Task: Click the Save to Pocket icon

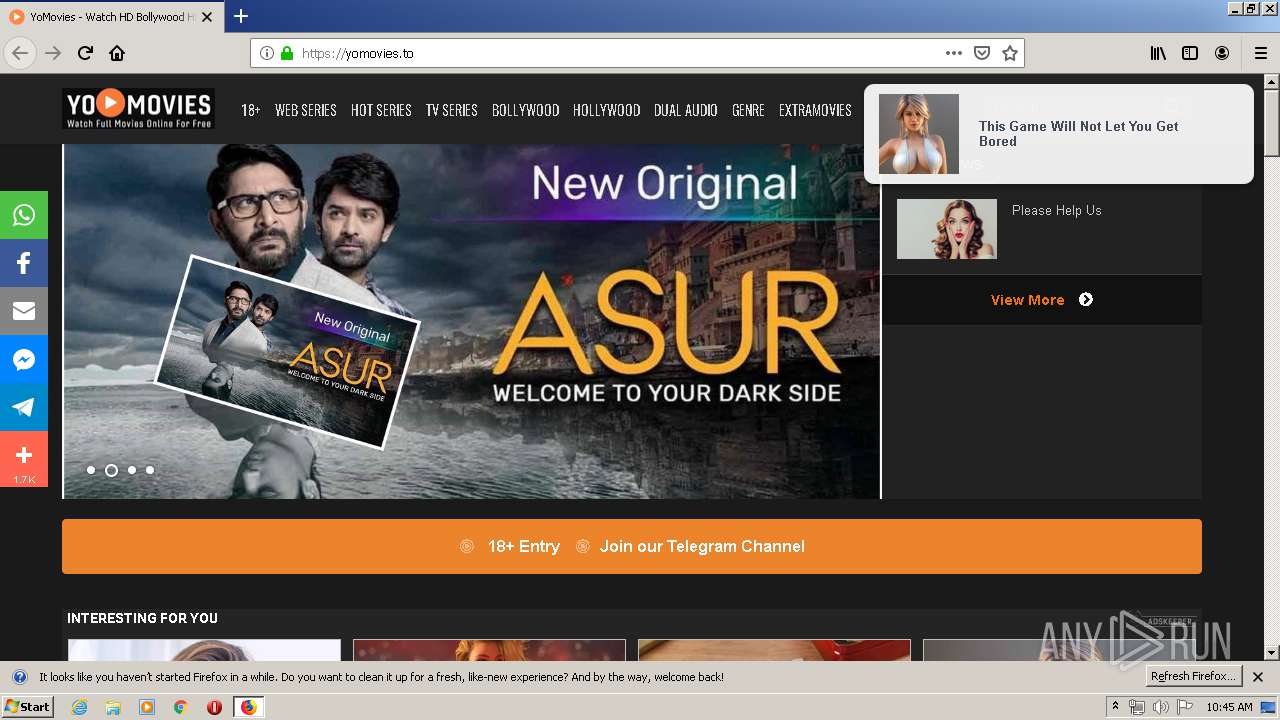Action: point(982,53)
